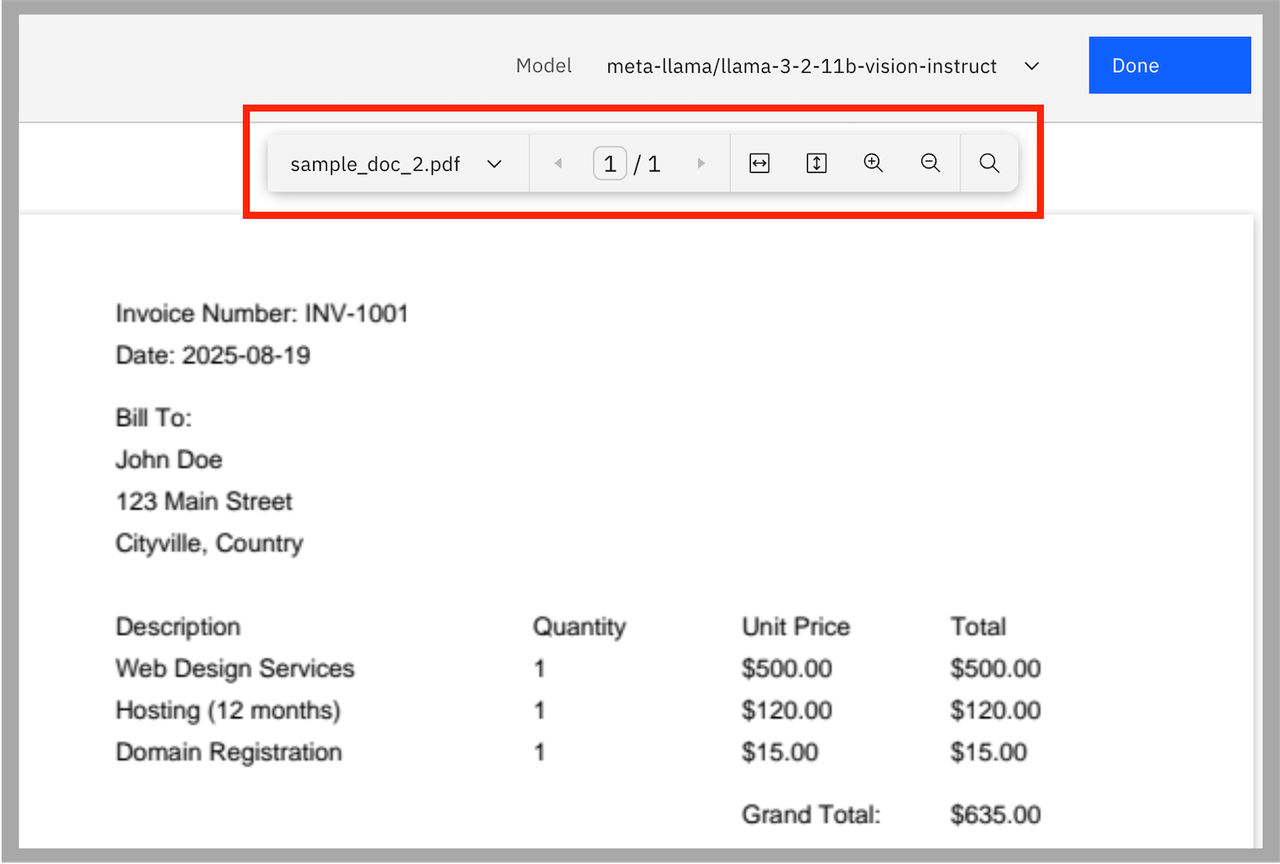
Task: Click the Done button
Action: [1169, 65]
